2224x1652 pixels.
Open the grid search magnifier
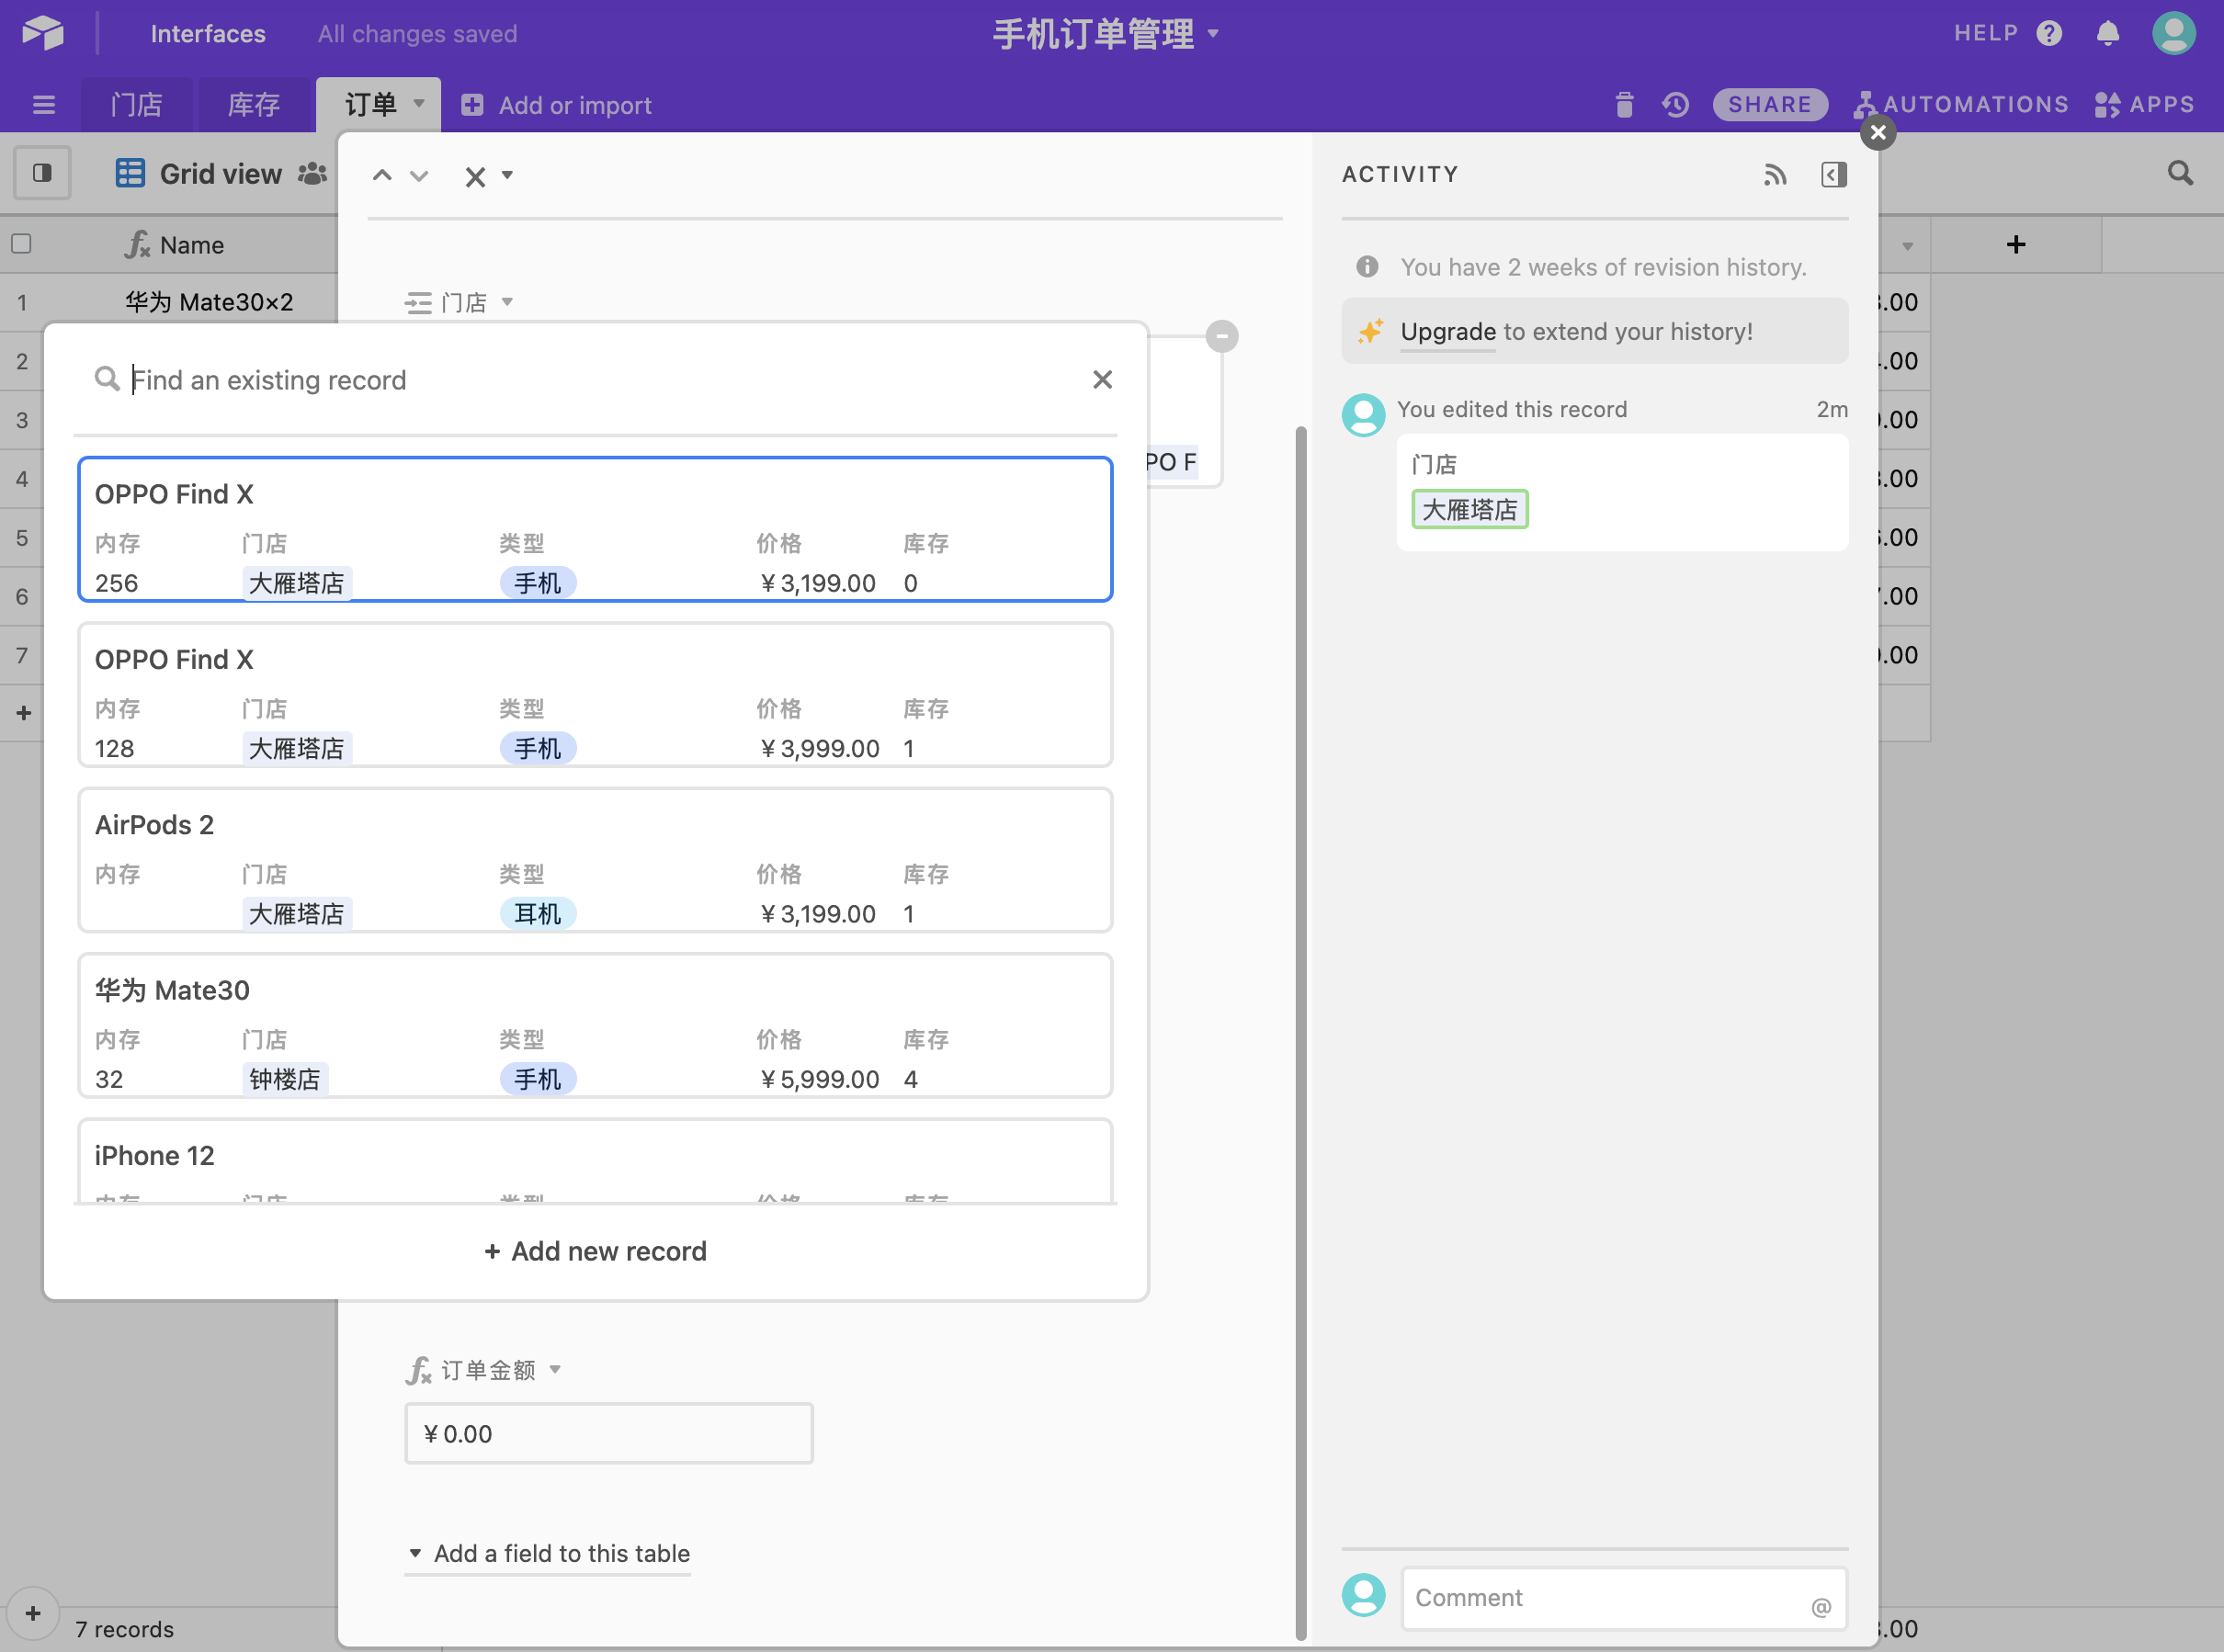coord(2180,173)
